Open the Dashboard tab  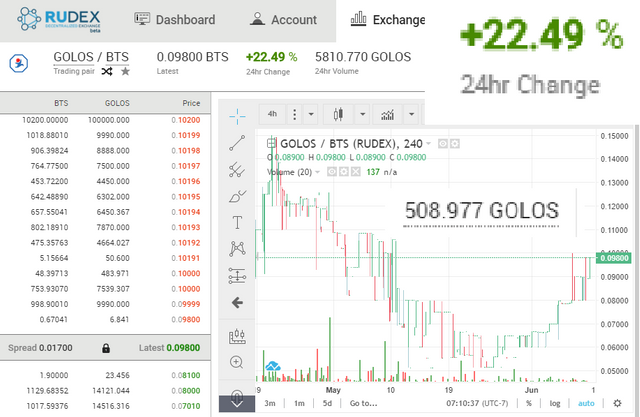(175, 19)
